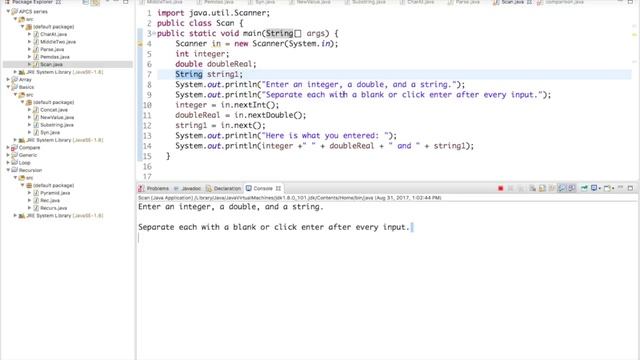640x360 pixels.
Task: Select Pyramid.java under Recursion
Action: (55, 193)
